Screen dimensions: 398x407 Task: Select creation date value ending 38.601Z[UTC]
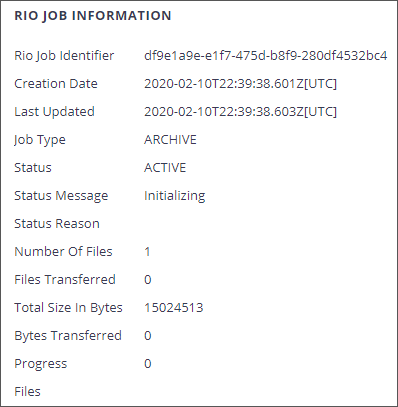[x=240, y=84]
